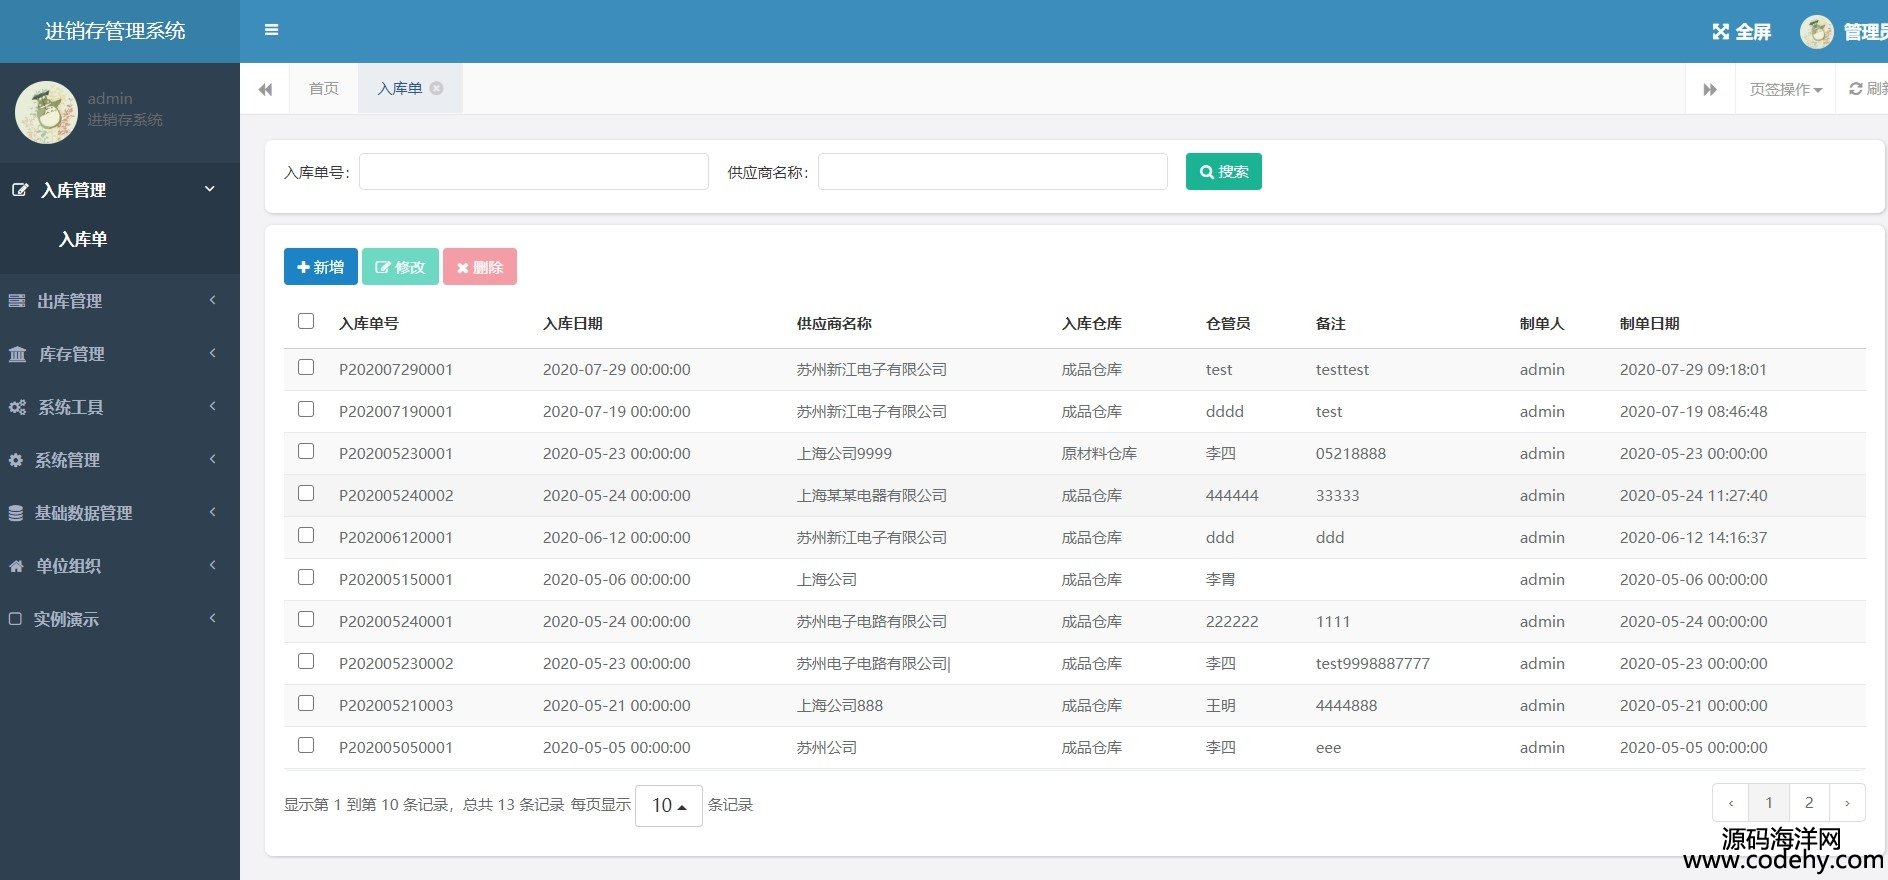The width and height of the screenshot is (1888, 880).
Task: Check the row P202005210003
Action: click(x=306, y=703)
